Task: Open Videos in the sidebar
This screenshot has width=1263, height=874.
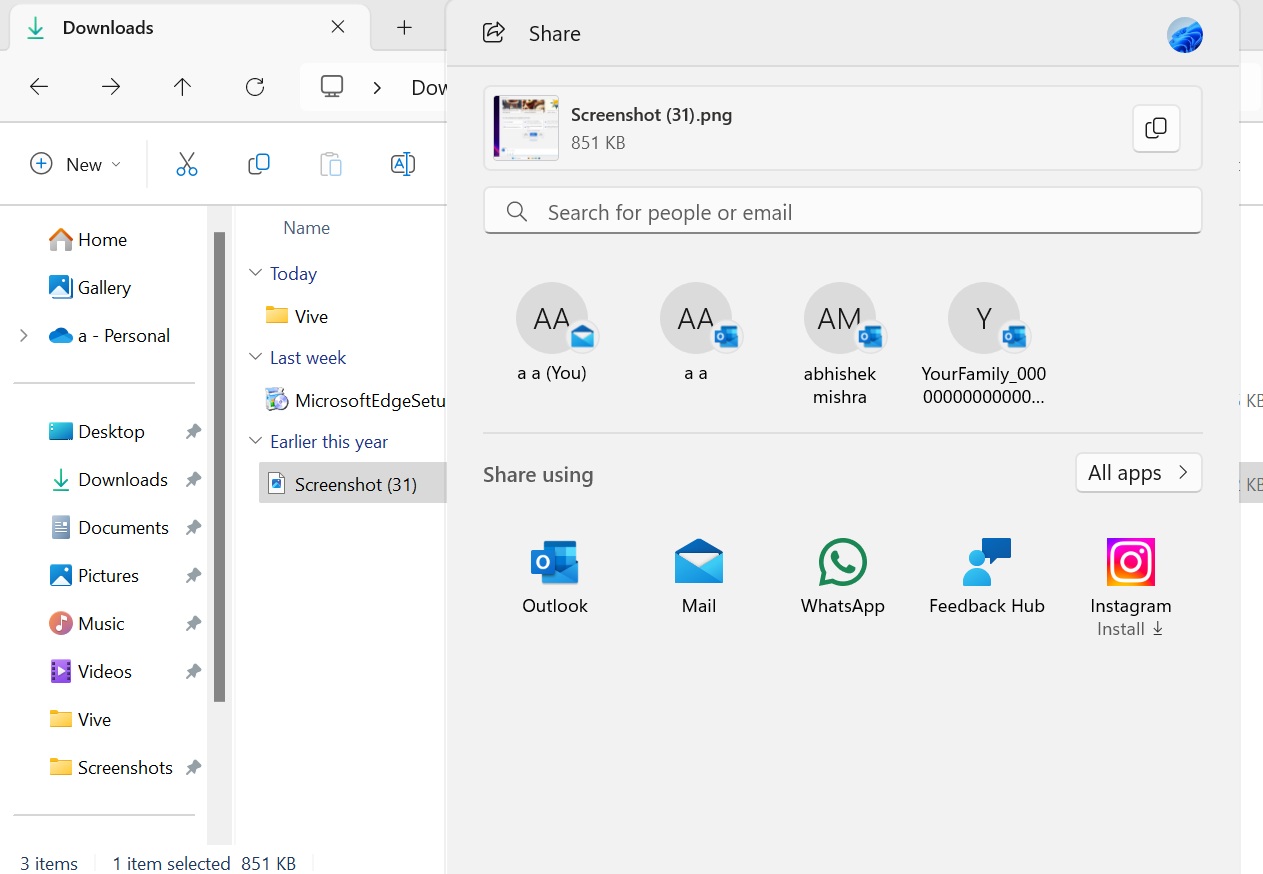Action: coord(91,672)
